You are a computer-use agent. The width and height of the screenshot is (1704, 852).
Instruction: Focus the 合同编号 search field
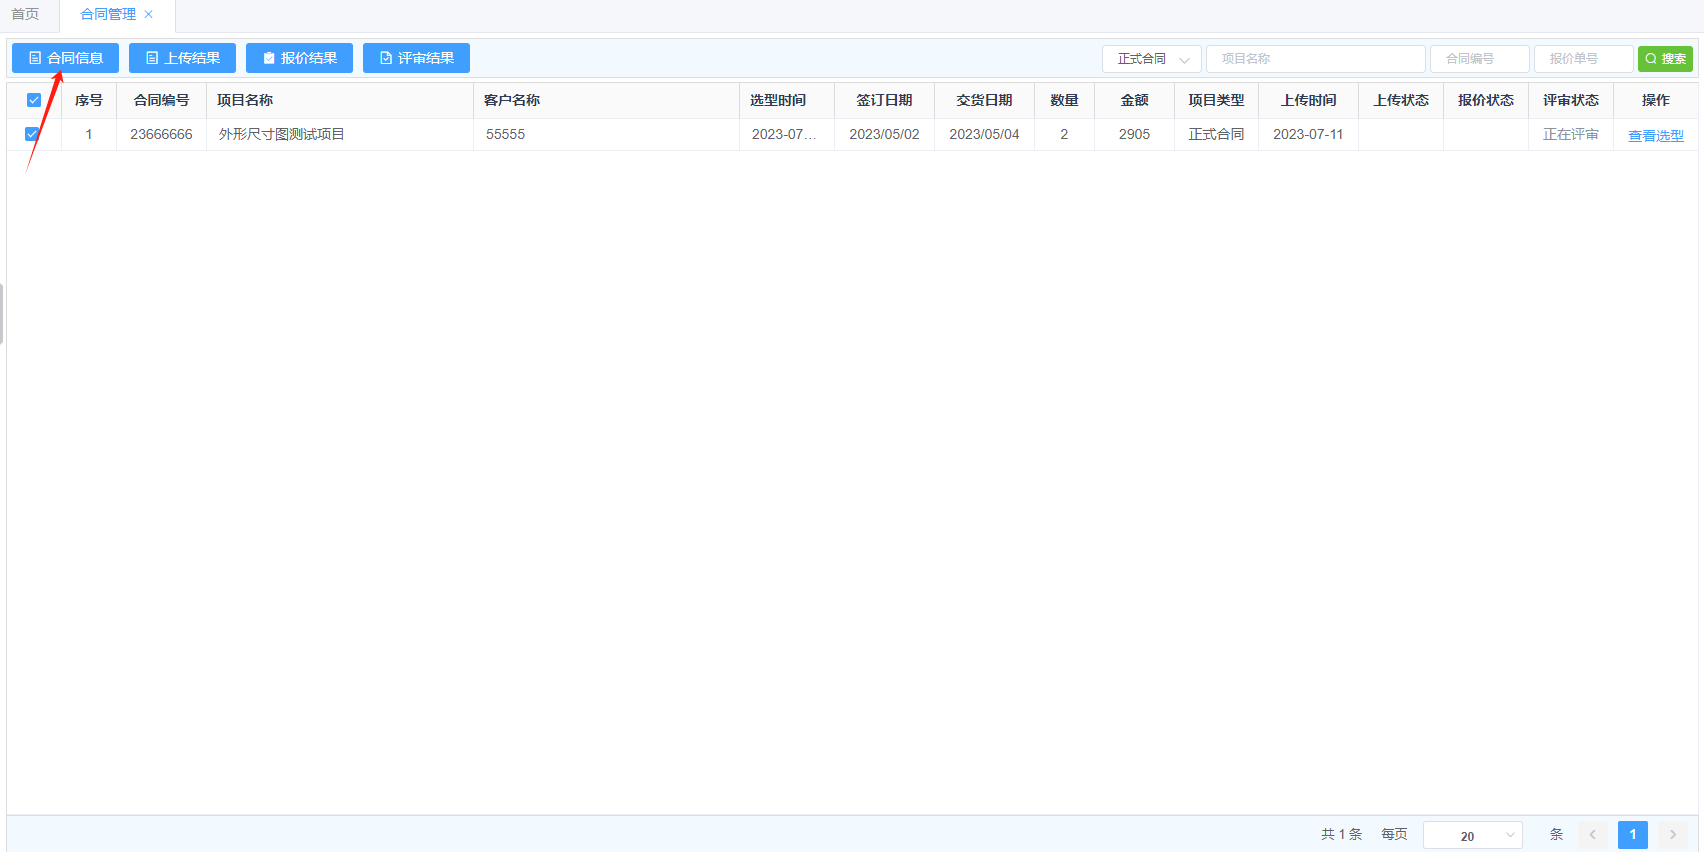point(1479,59)
